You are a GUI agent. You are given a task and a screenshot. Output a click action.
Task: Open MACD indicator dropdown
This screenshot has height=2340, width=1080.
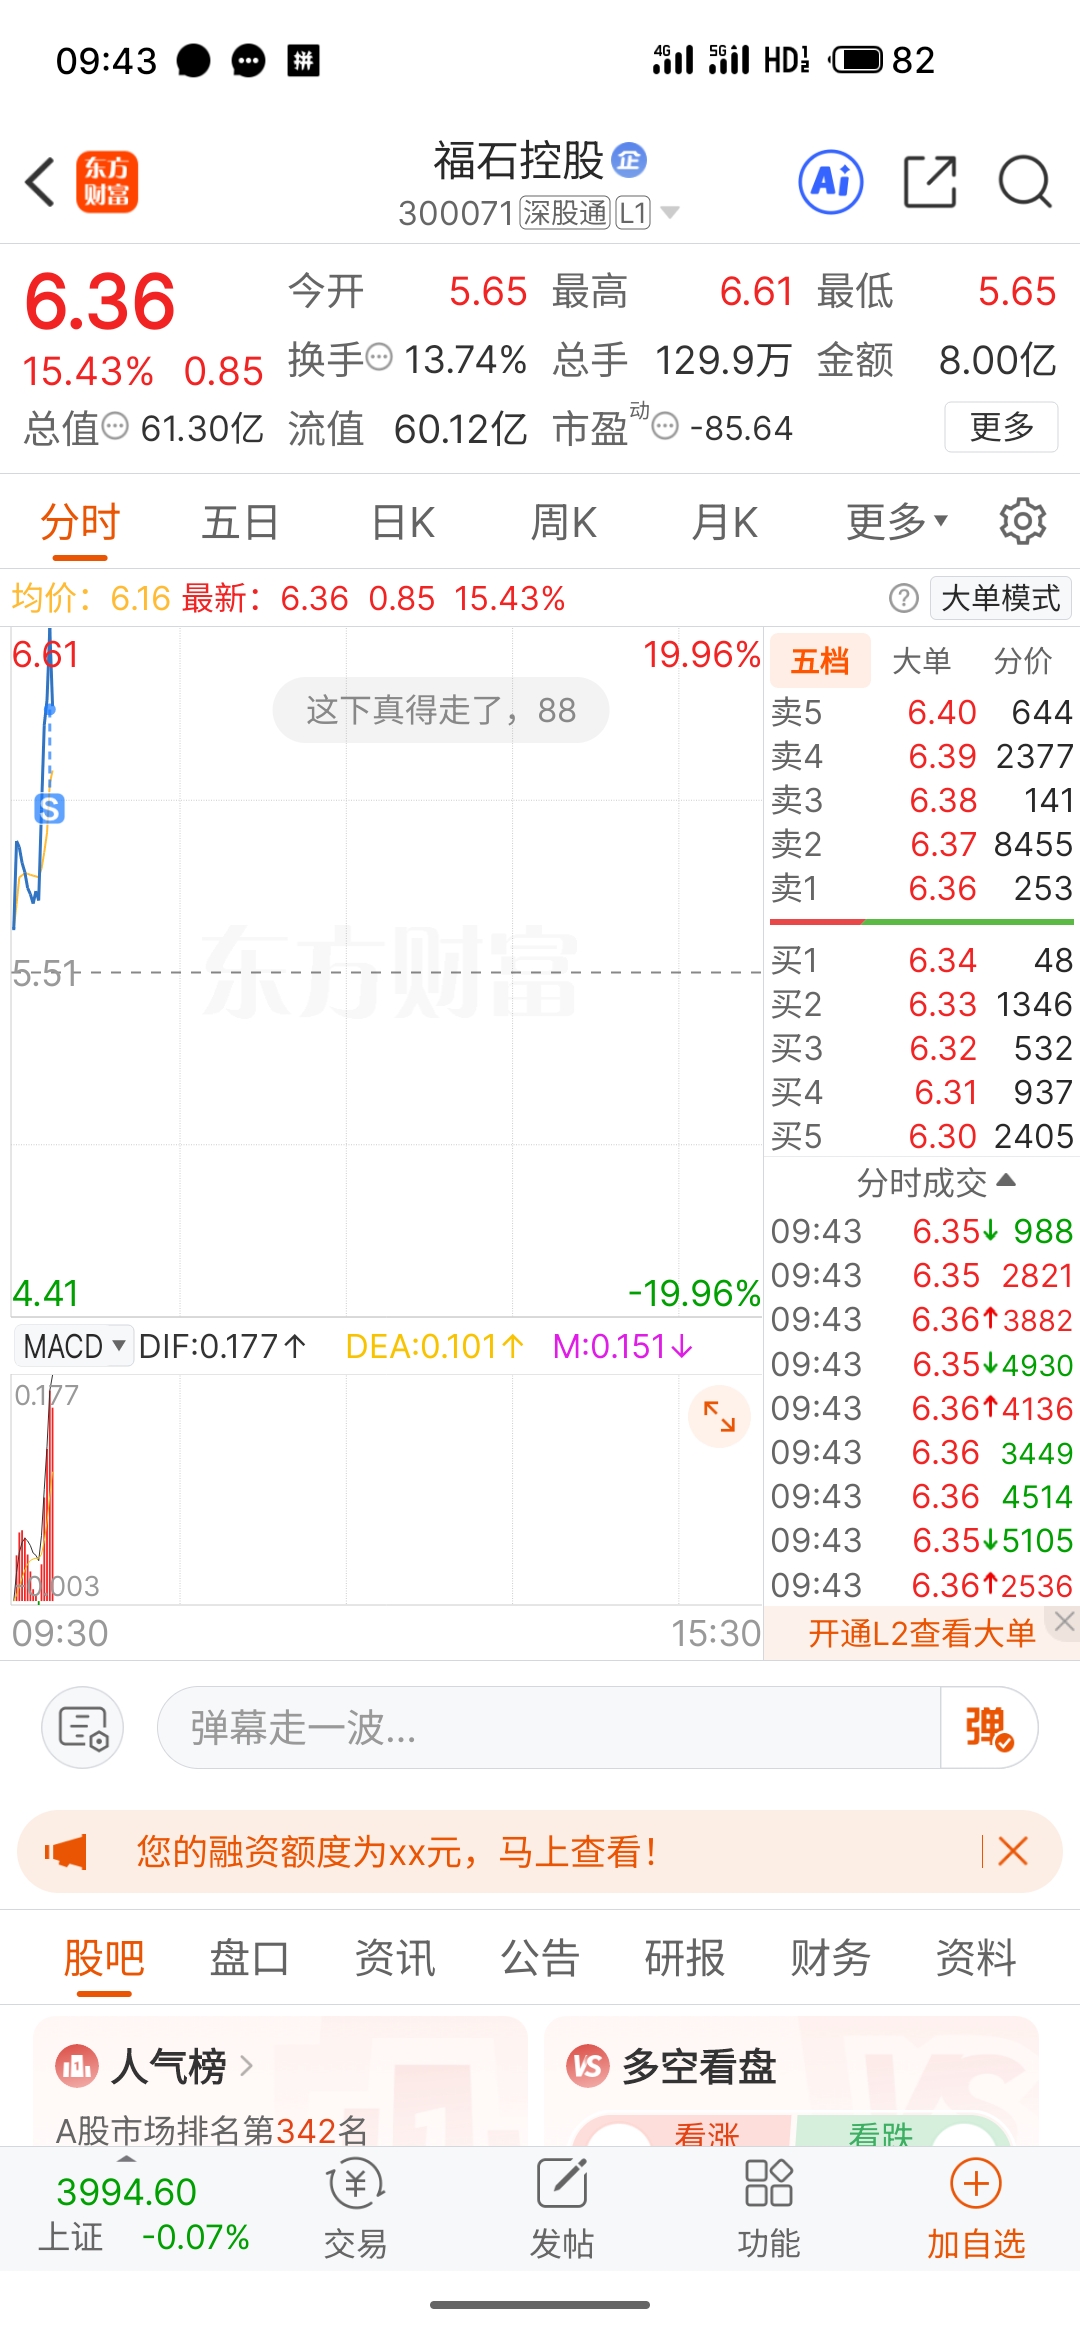pyautogui.click(x=76, y=1346)
